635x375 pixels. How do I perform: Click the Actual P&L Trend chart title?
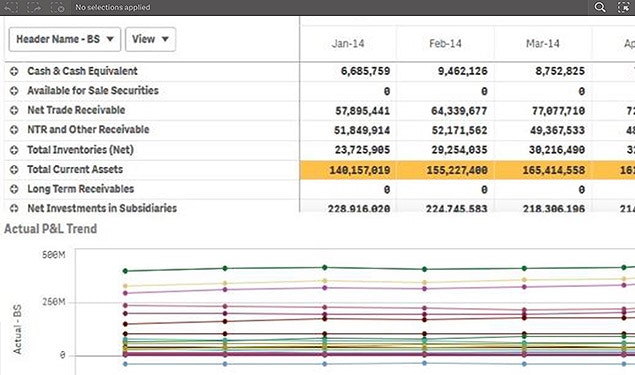(51, 229)
